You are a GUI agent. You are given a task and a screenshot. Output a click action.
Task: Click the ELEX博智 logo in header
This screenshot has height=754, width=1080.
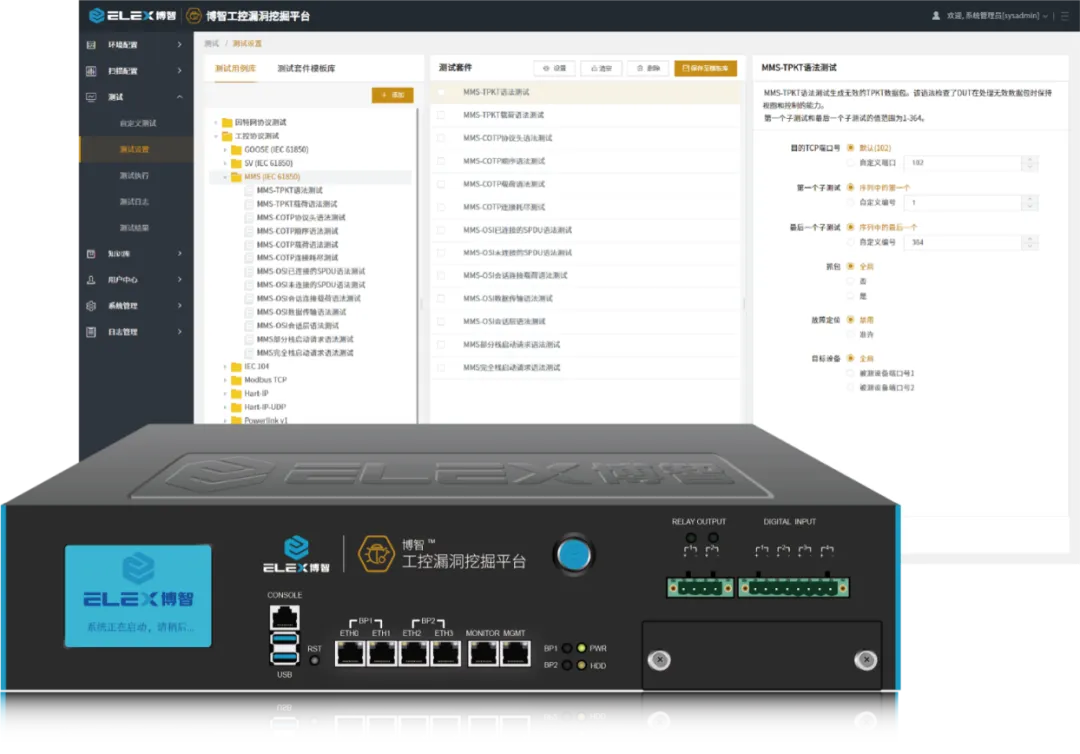(132, 15)
